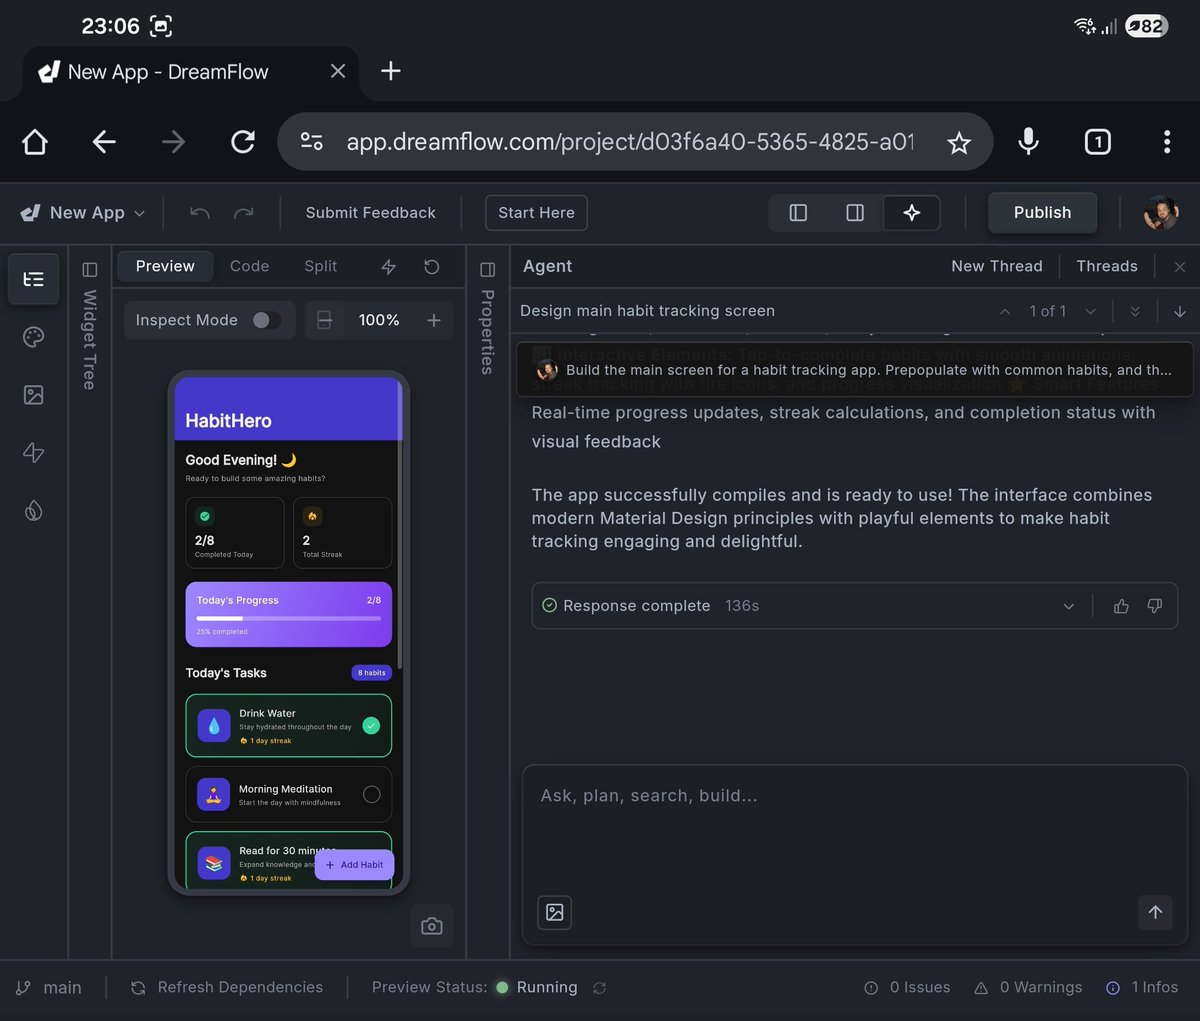1200x1021 pixels.
Task: Expand the Response complete details
Action: coord(1068,606)
